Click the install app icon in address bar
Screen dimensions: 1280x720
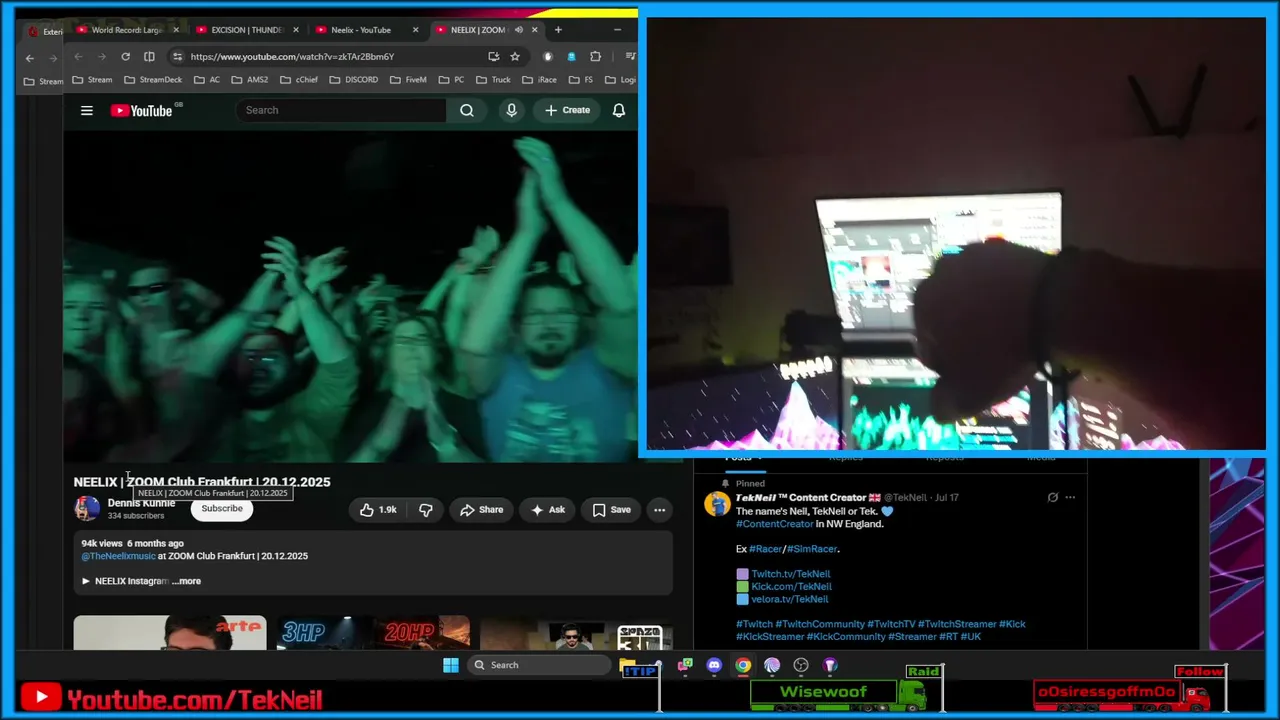[x=493, y=57]
